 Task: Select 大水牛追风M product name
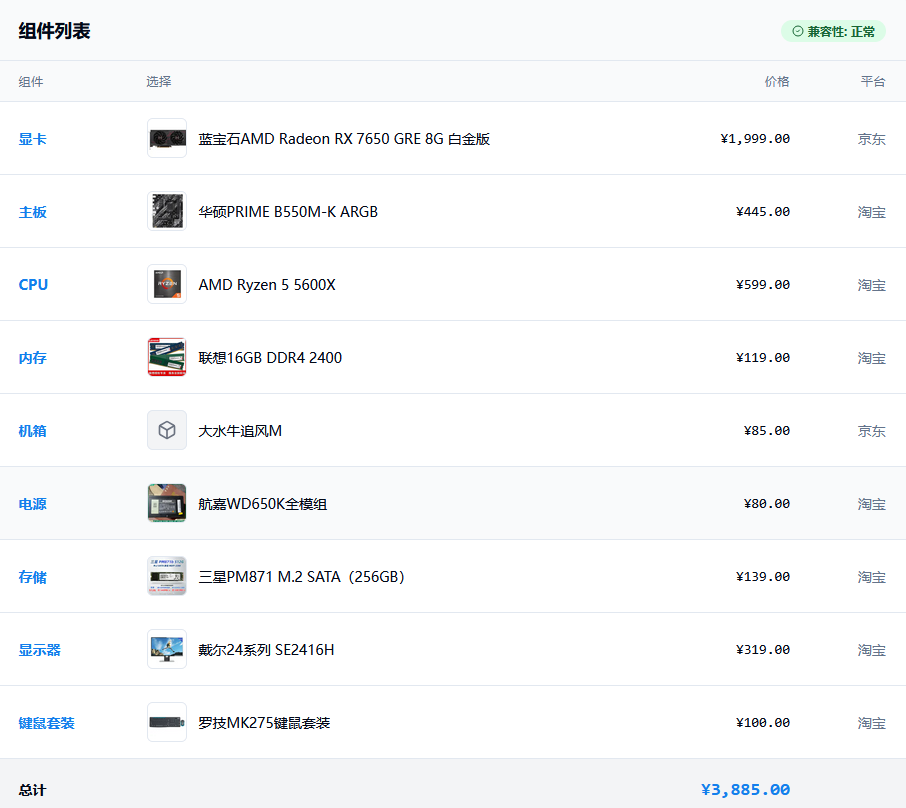click(240, 431)
